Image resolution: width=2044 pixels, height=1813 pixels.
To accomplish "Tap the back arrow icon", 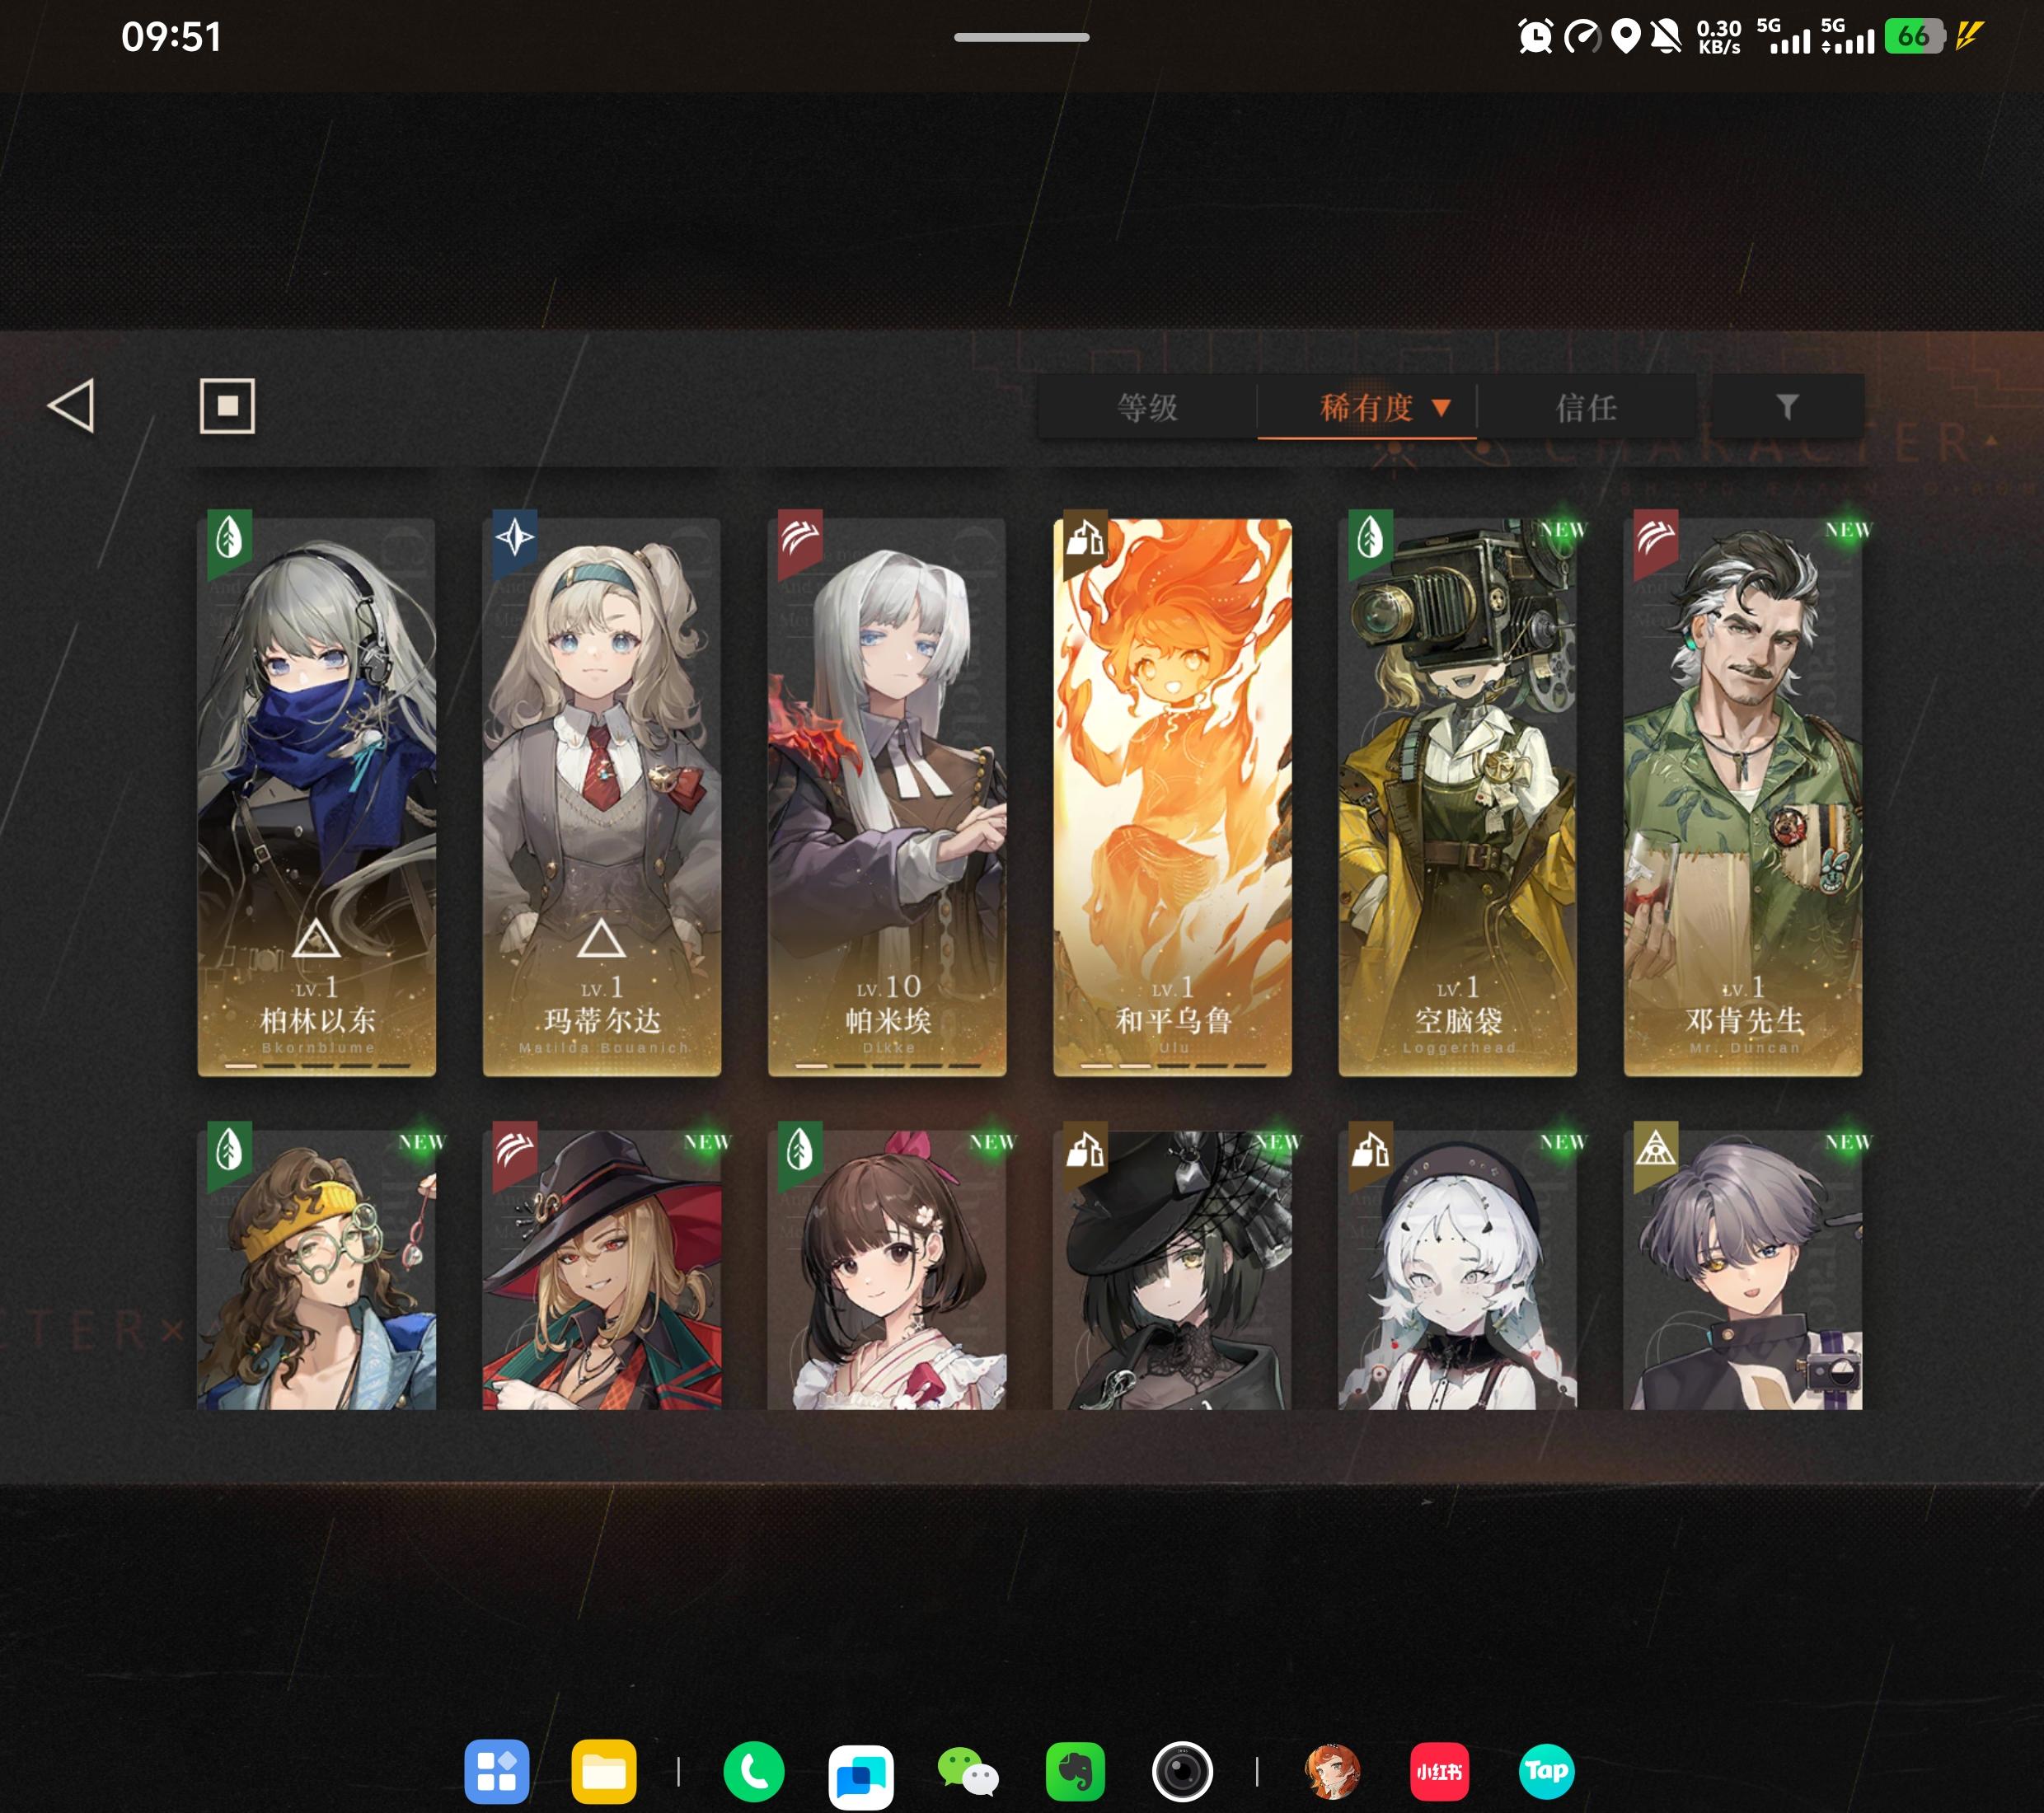I will click(x=72, y=406).
